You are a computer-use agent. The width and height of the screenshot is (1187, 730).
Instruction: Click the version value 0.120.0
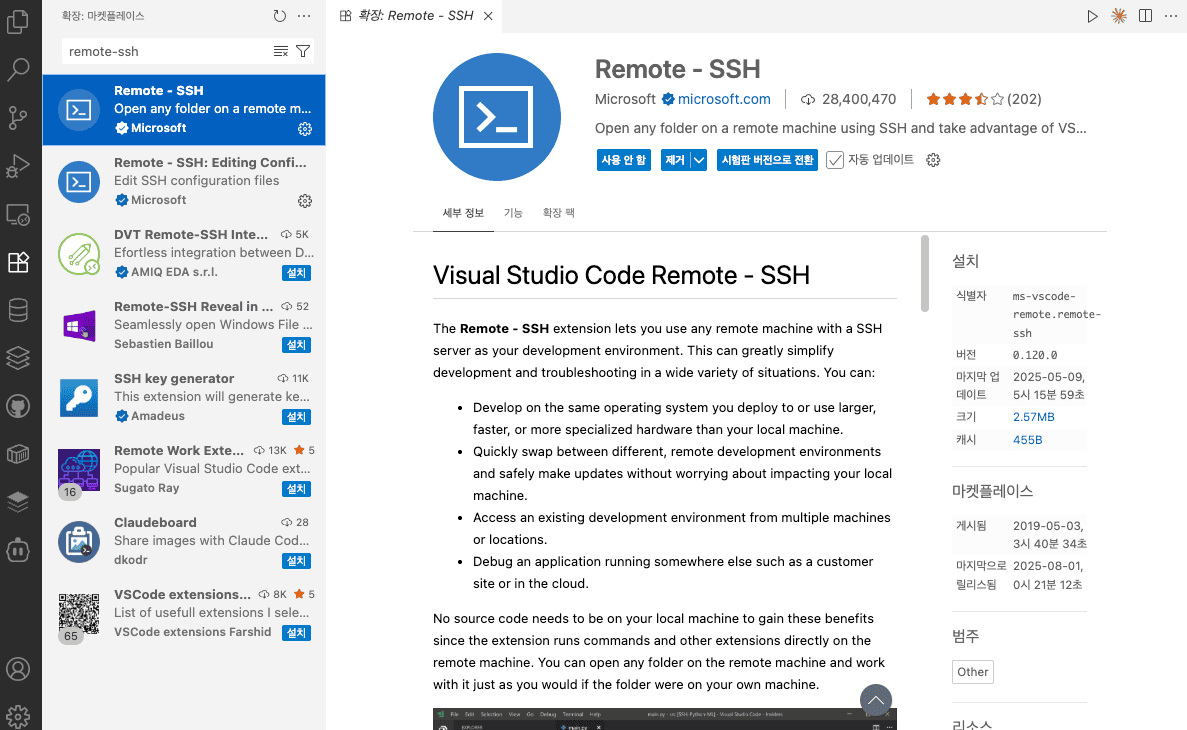(x=1035, y=355)
